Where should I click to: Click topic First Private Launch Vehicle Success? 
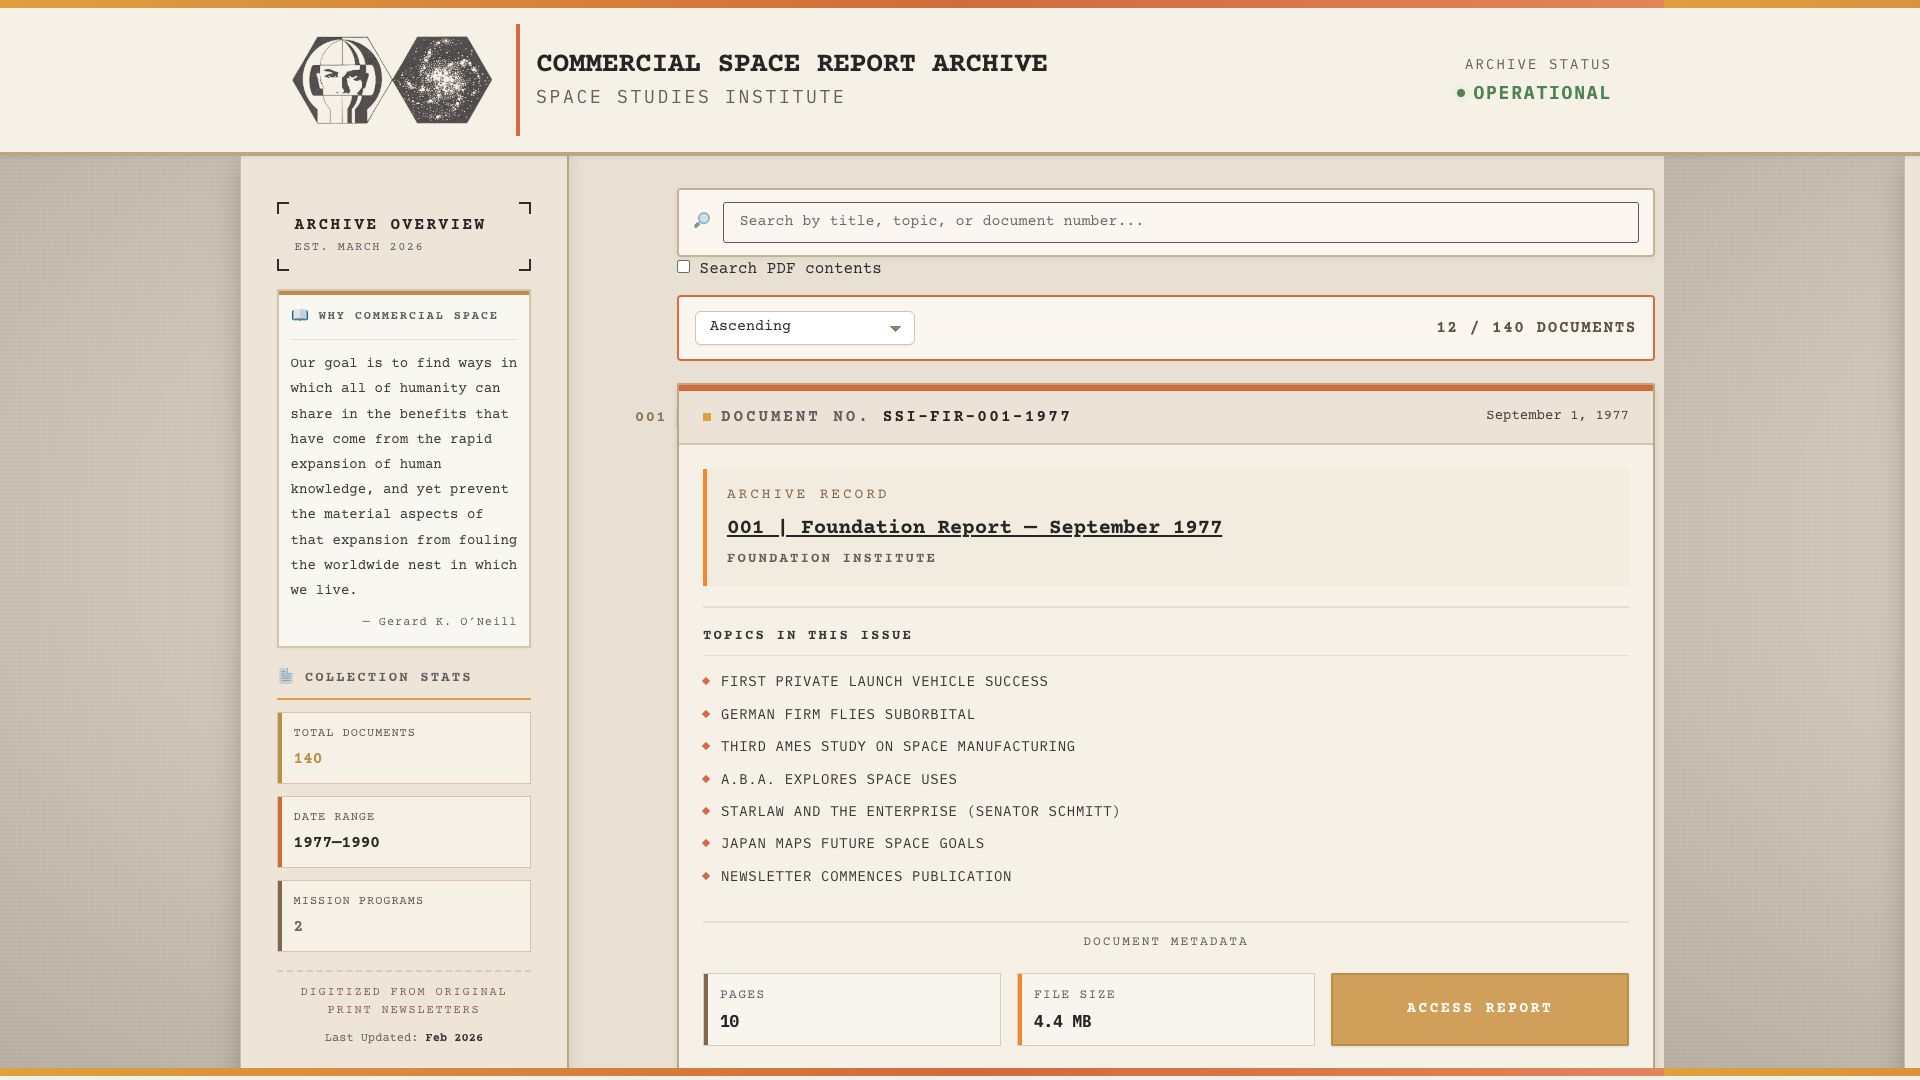coord(884,682)
